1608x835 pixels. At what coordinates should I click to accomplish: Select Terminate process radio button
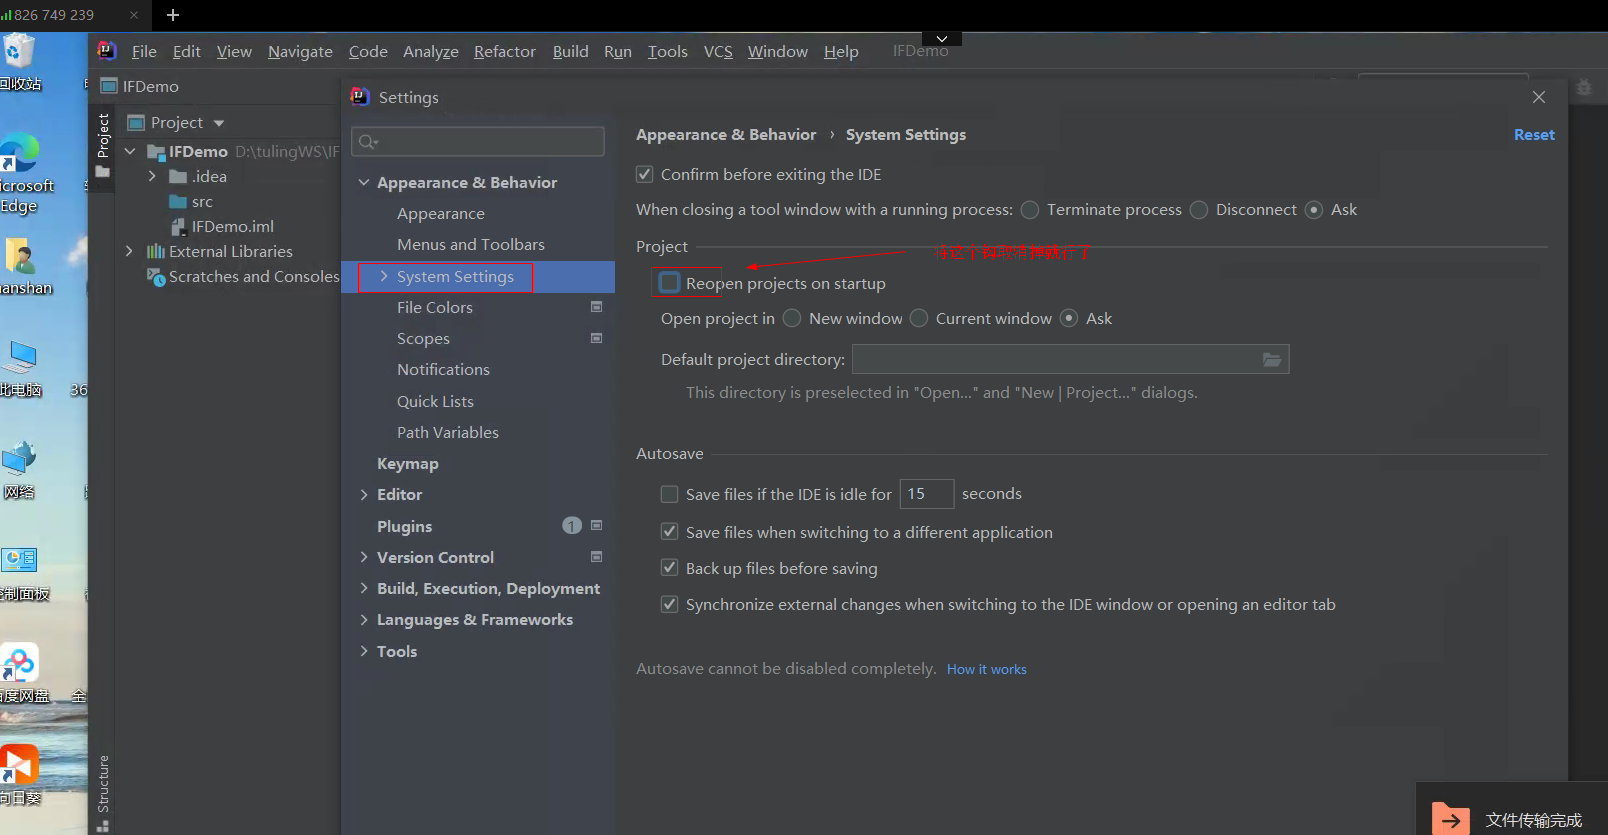1030,210
